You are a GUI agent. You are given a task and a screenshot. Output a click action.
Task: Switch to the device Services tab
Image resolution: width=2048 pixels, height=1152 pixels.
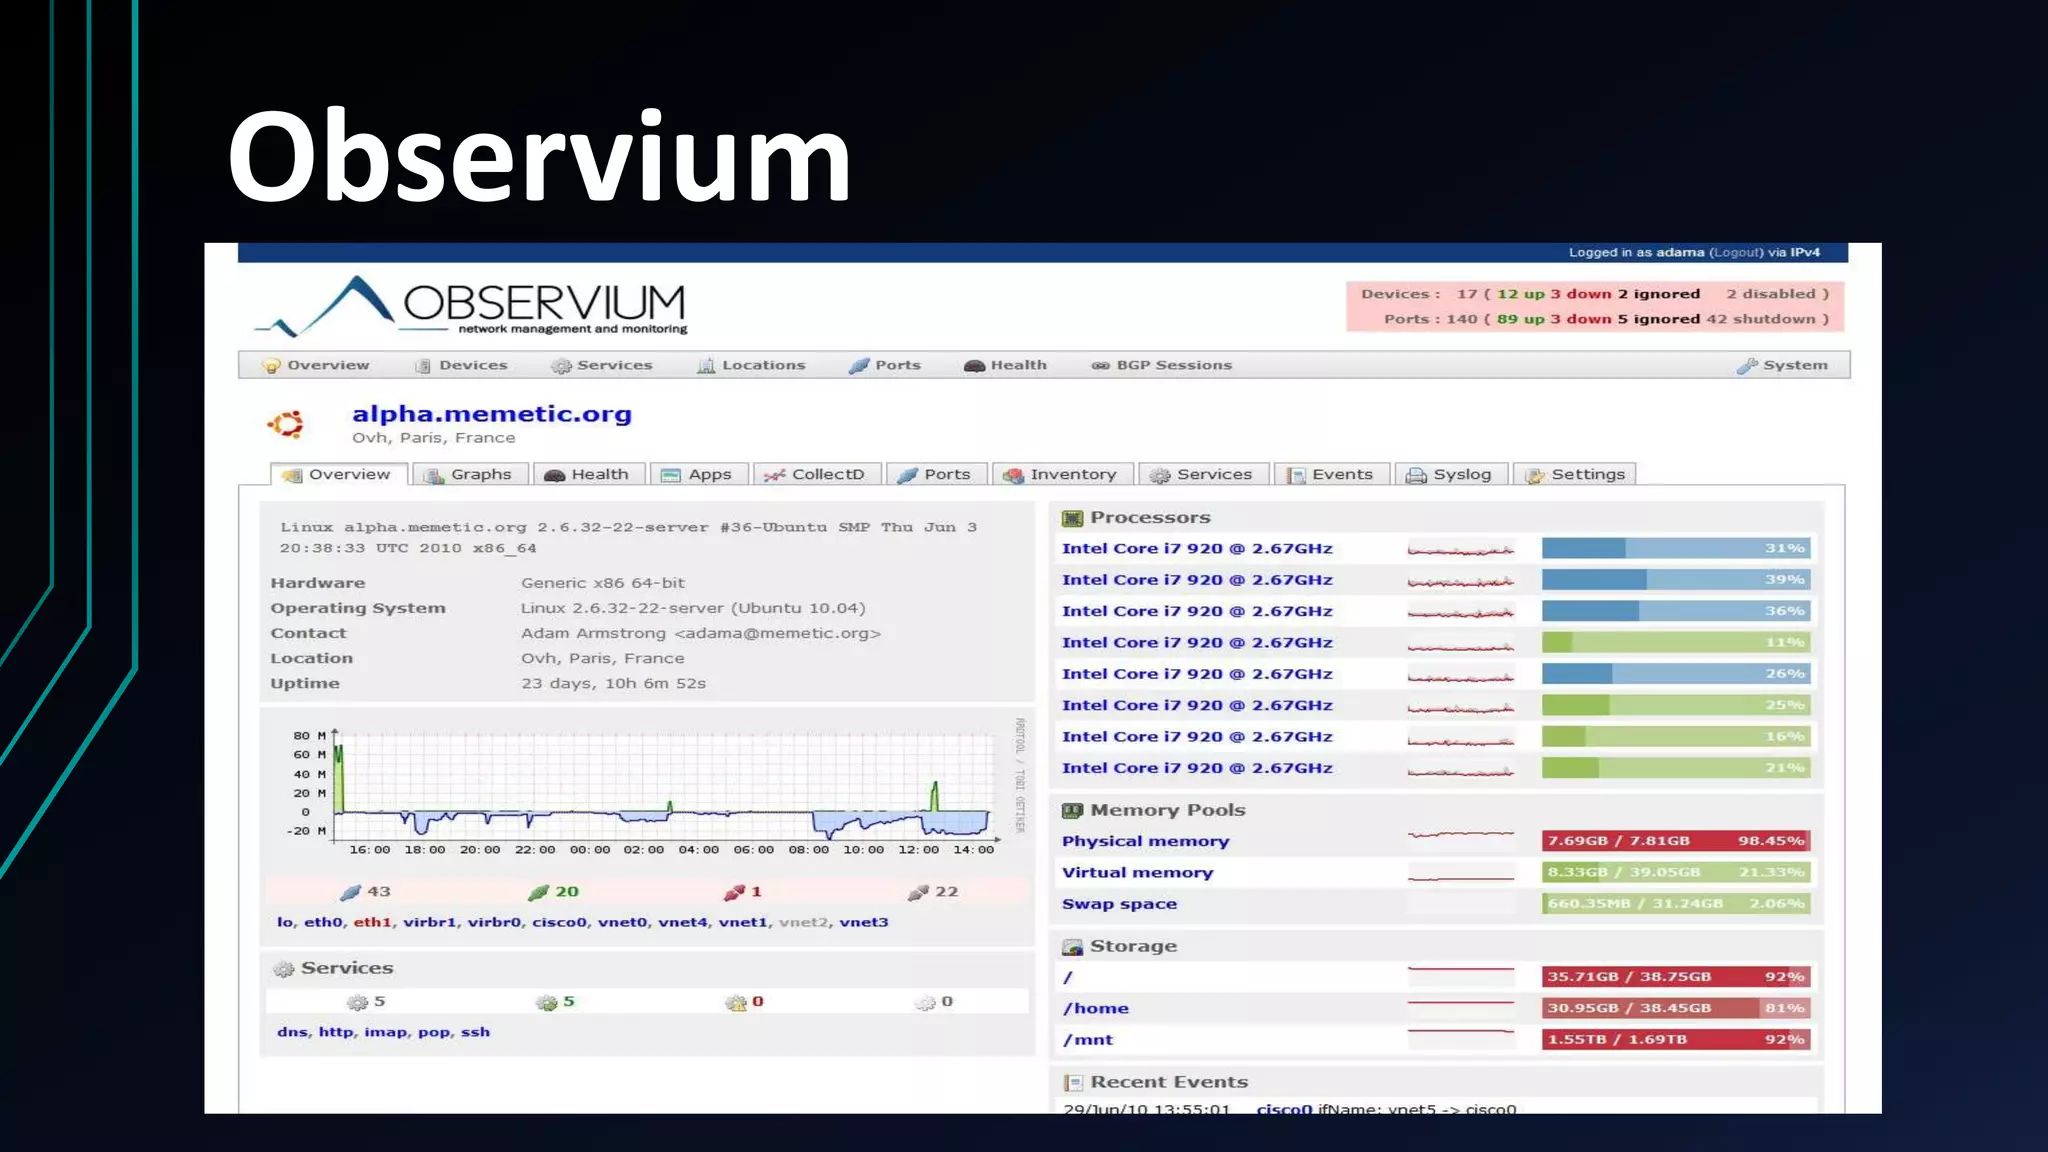pos(1202,474)
